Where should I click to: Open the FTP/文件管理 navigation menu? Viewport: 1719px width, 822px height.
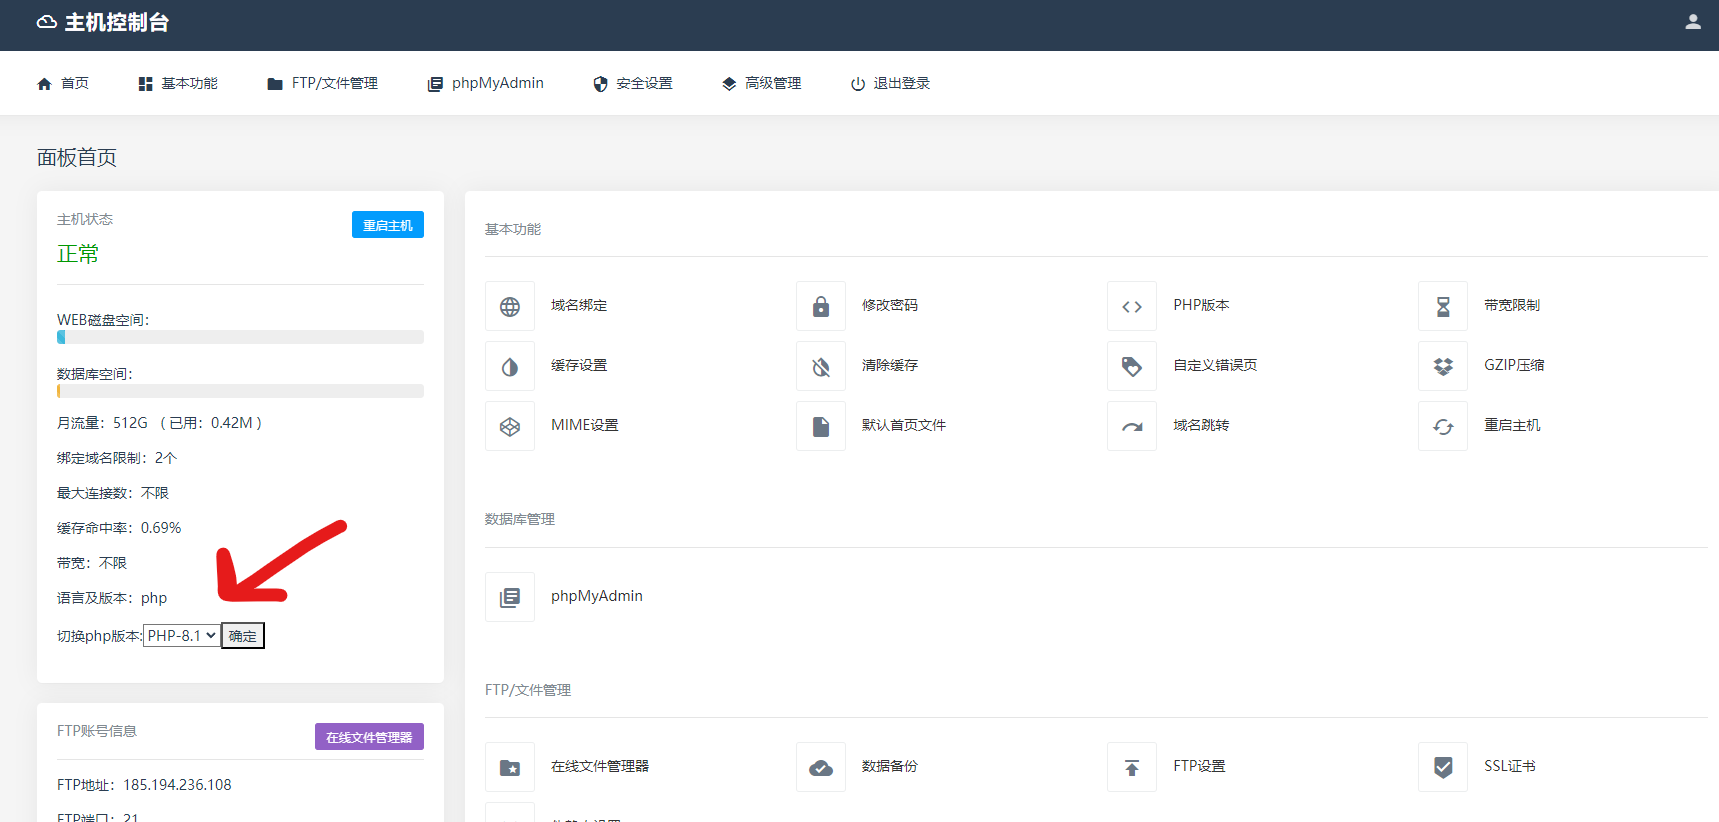point(323,83)
